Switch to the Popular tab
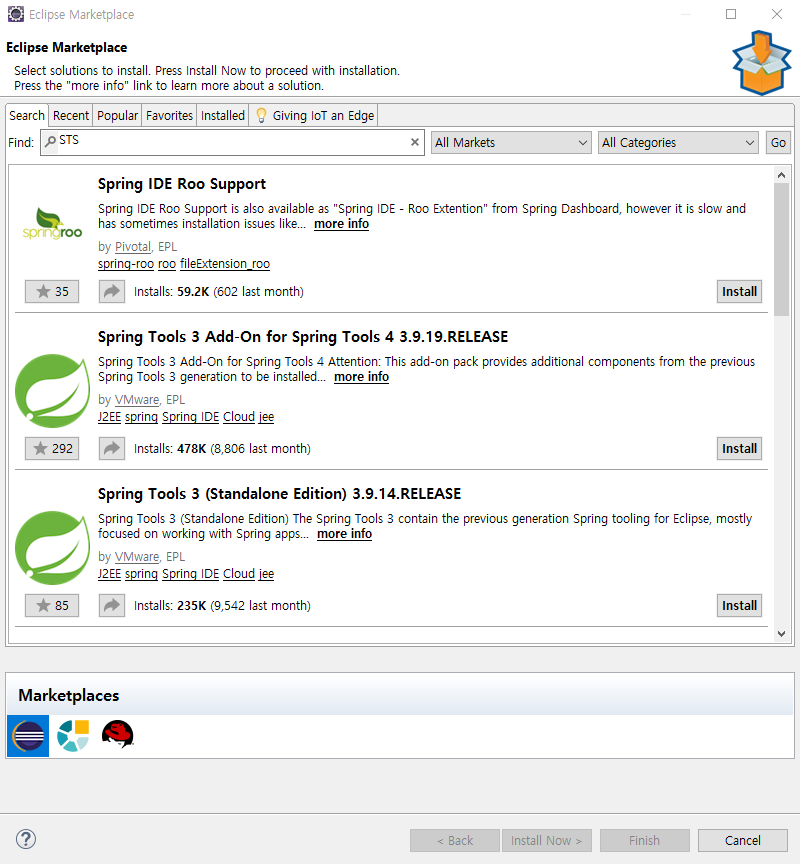The image size is (800, 864). coord(117,116)
